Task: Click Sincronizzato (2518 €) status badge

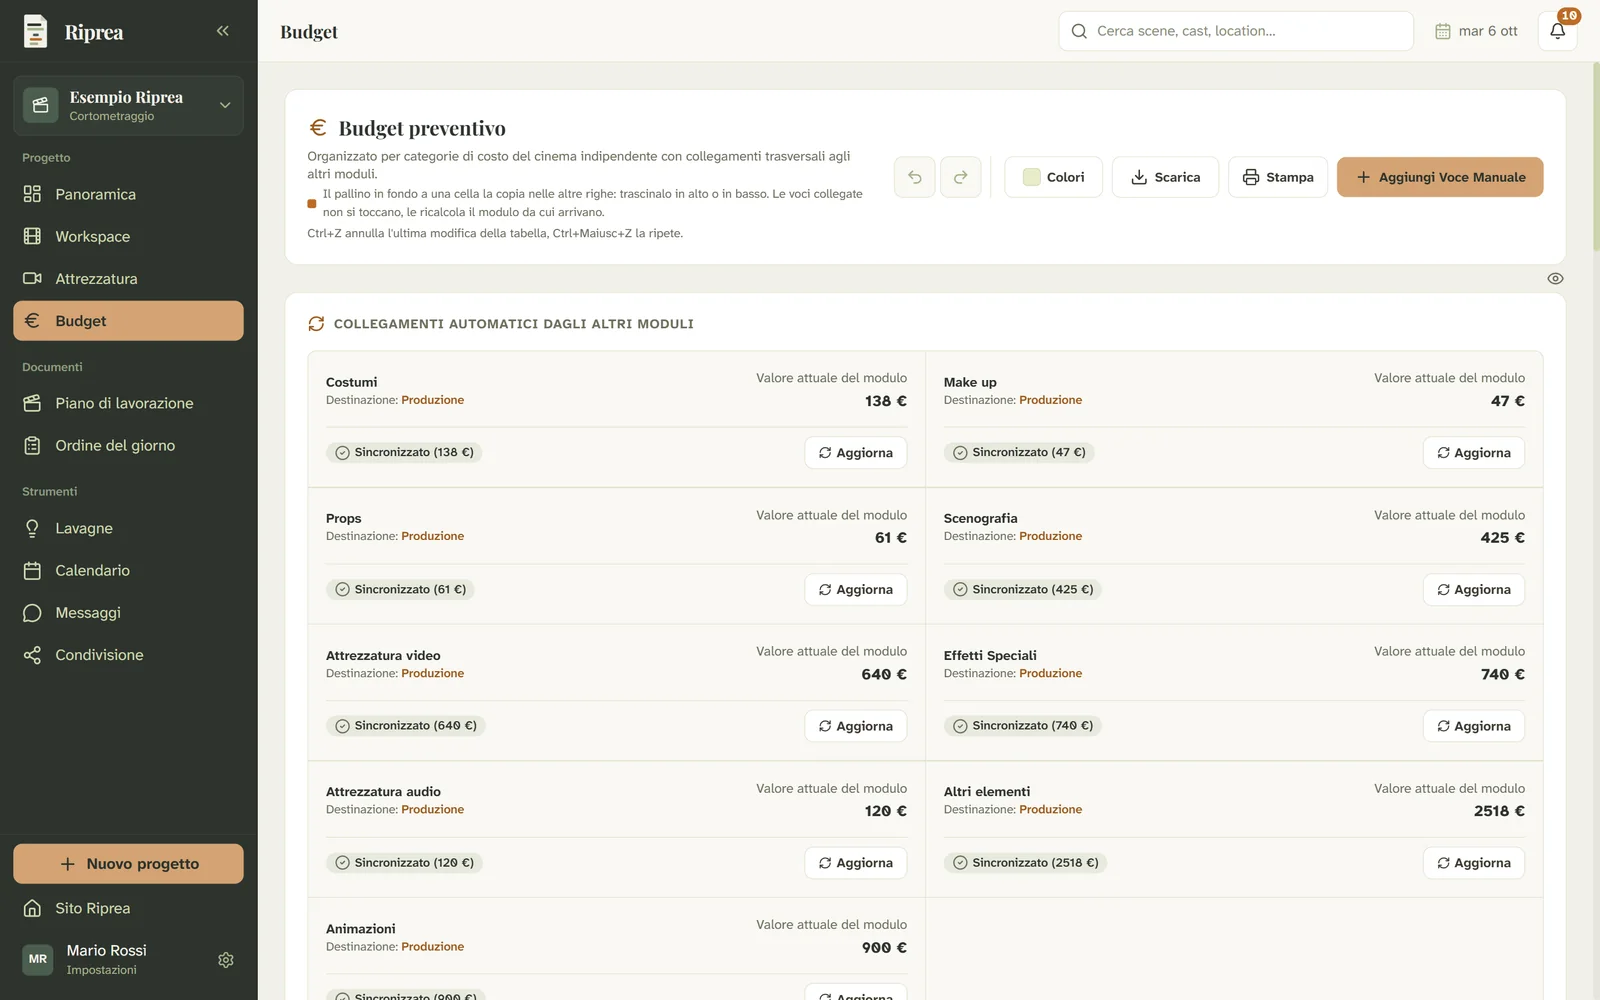Action: (x=1025, y=863)
